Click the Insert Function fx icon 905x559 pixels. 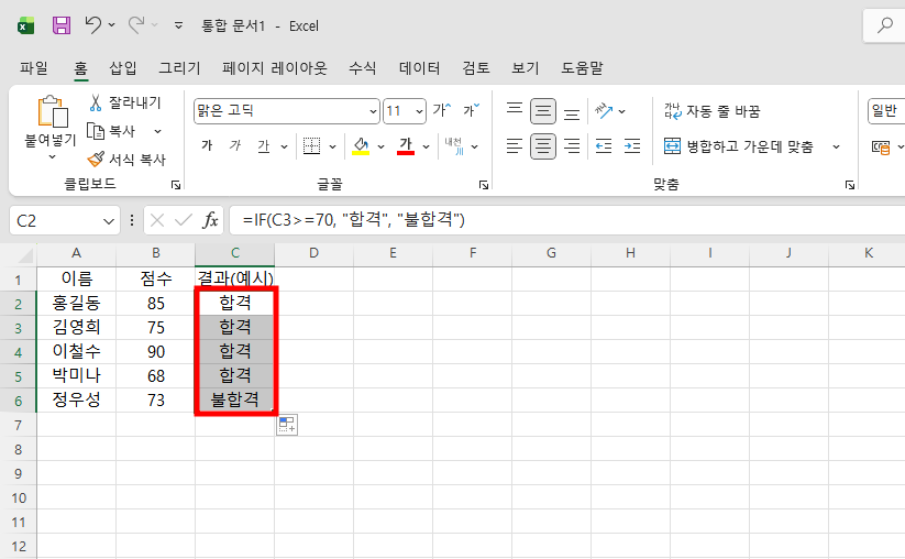[211, 220]
